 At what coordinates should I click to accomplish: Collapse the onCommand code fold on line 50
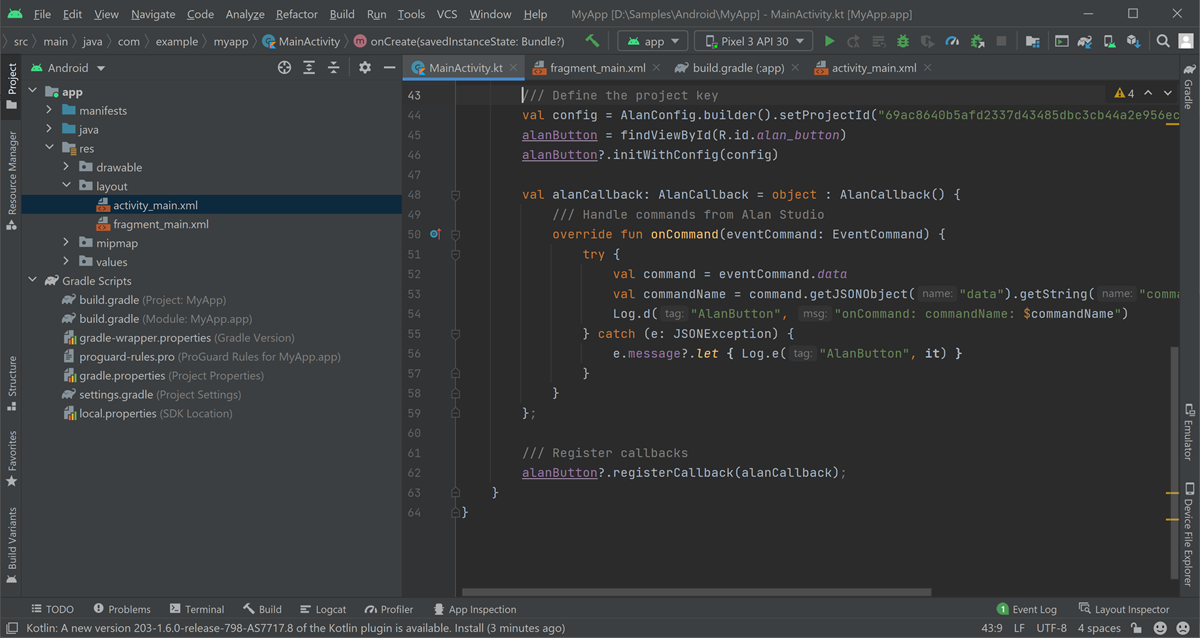pyautogui.click(x=456, y=233)
